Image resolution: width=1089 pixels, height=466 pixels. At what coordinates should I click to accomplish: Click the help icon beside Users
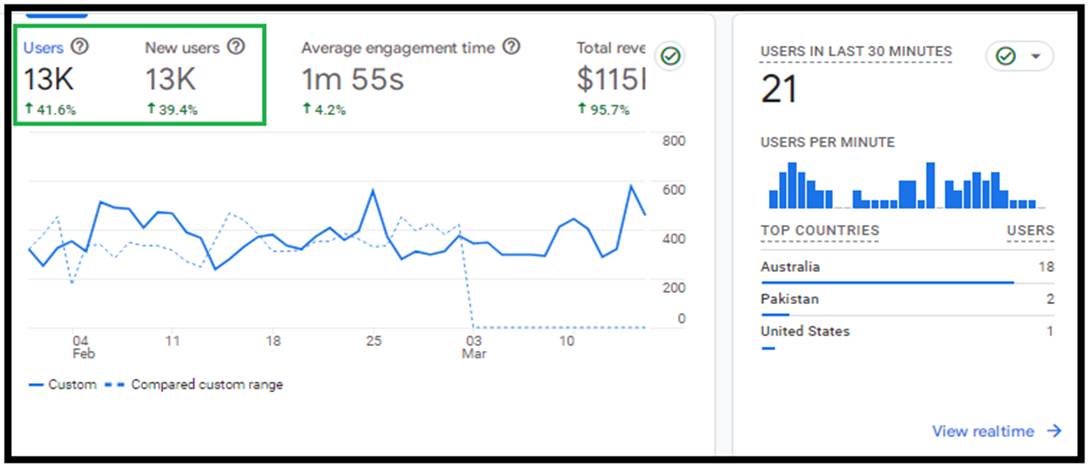click(81, 47)
